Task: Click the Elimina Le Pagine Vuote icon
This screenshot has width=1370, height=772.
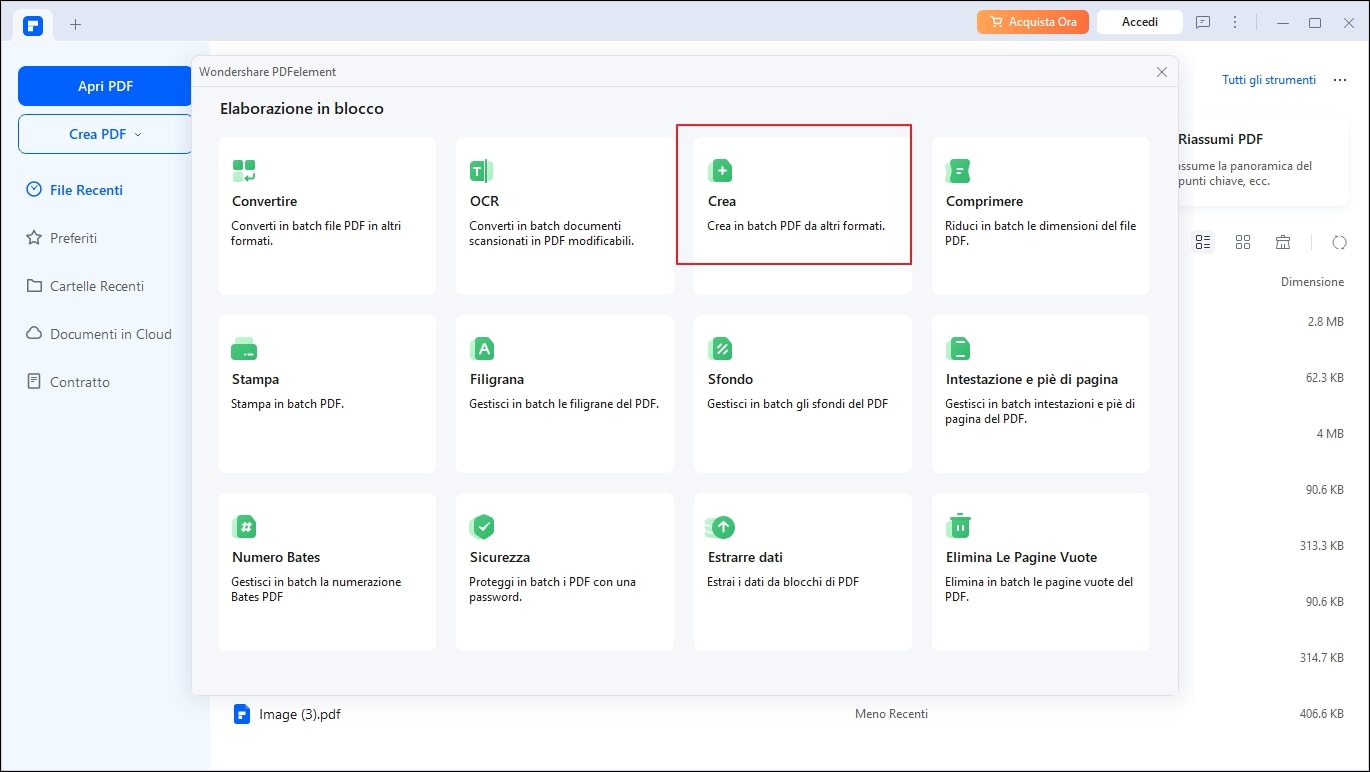Action: (958, 525)
